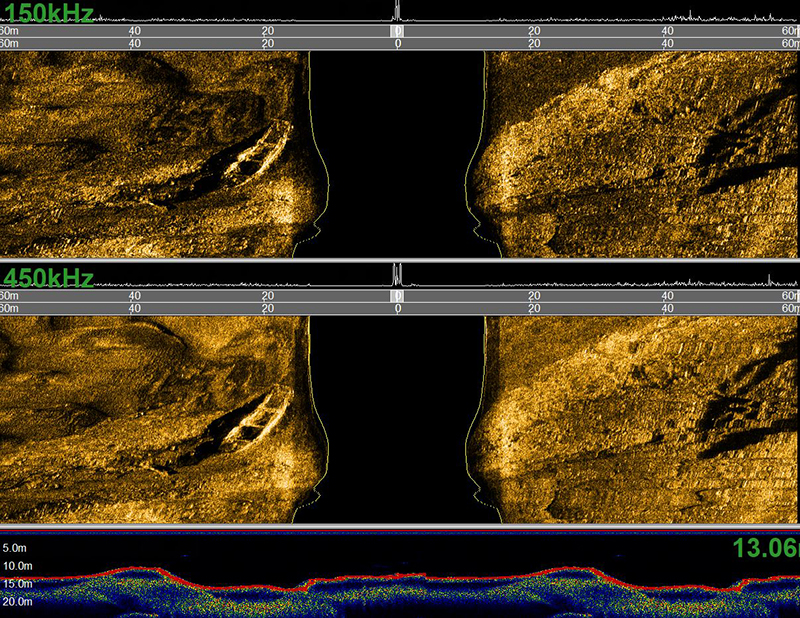The image size is (800, 618).
Task: Click the center zero marker on 450kHz ruler
Action: point(398,297)
